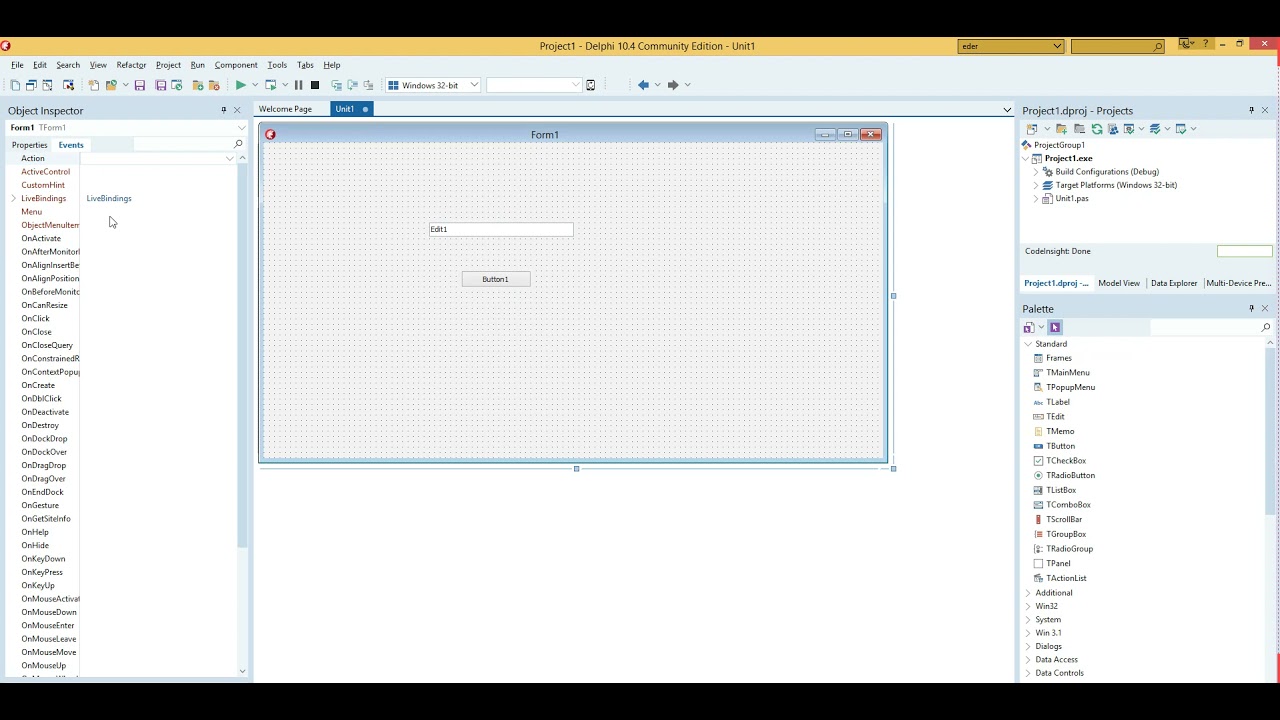Screen dimensions: 1280x720
Task: Click the blue LiveBindings link value
Action: (109, 198)
